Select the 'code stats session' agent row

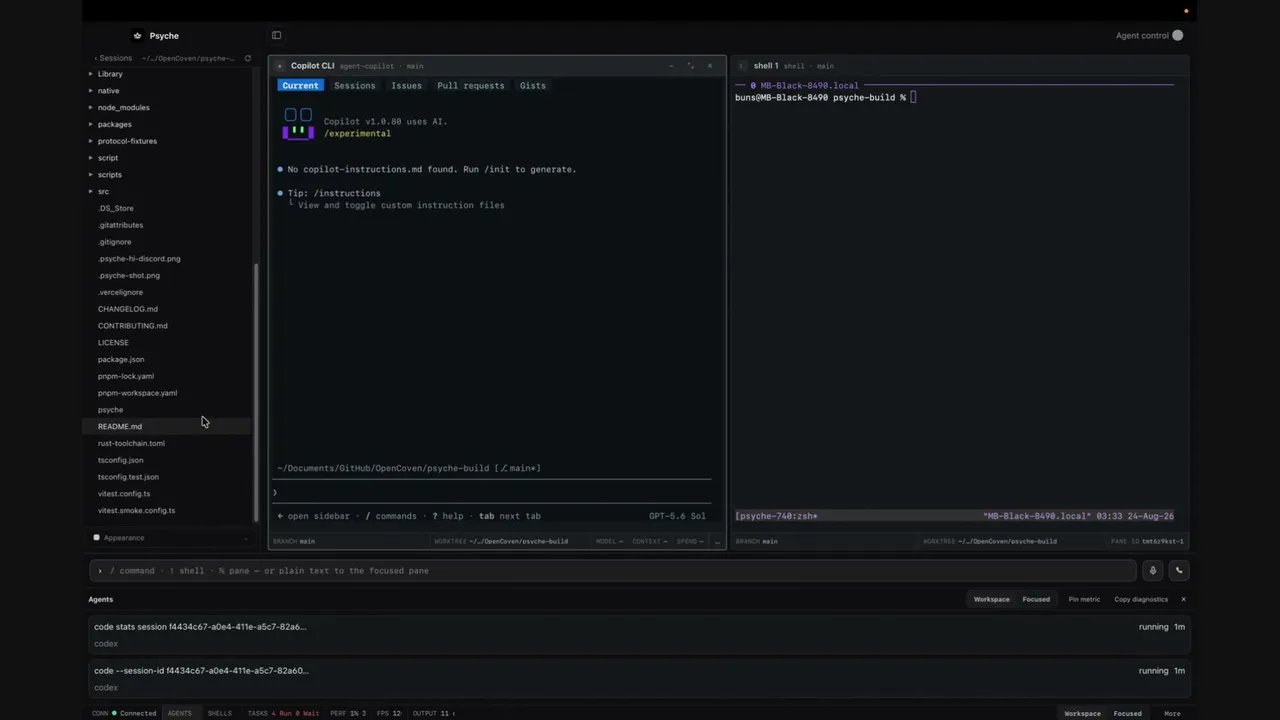(x=639, y=635)
